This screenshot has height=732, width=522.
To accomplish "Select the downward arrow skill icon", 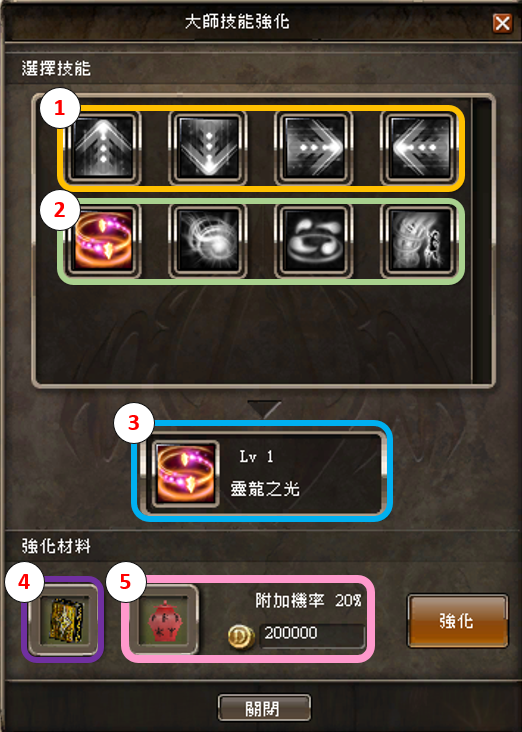I will click(208, 148).
